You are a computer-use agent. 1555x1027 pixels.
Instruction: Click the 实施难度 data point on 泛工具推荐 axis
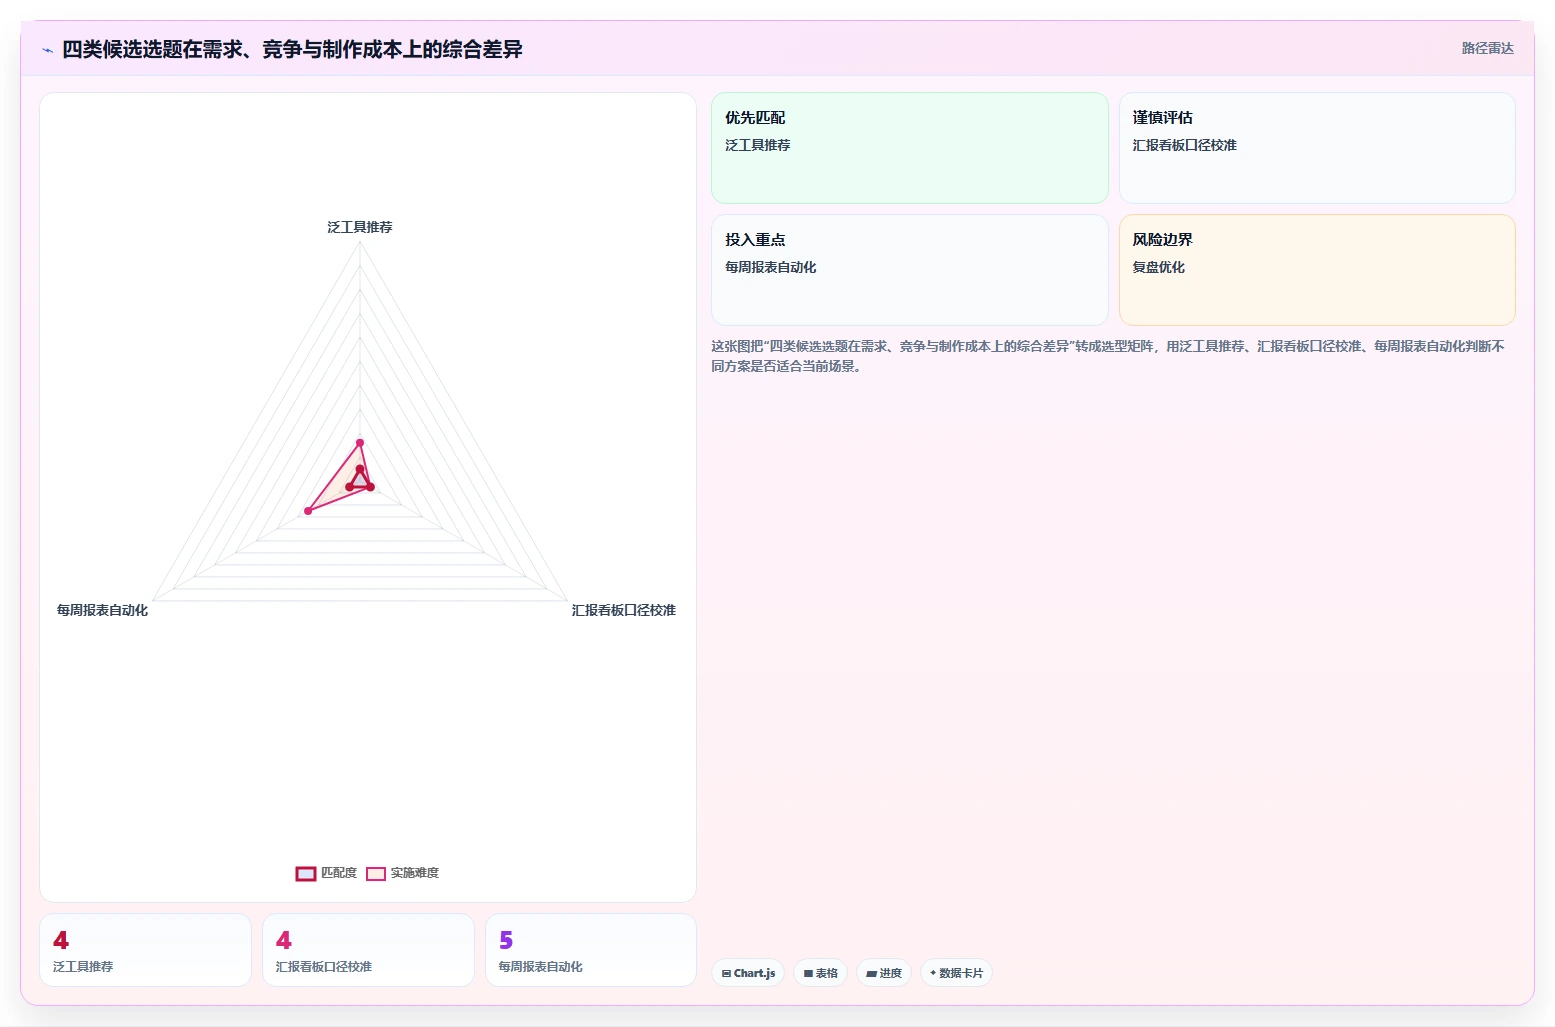point(360,442)
